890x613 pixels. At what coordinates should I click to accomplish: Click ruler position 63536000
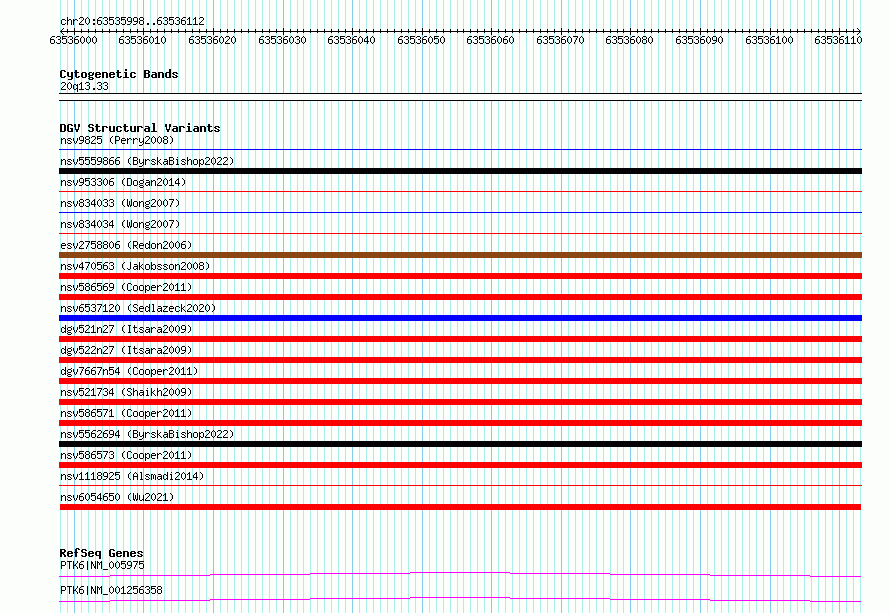click(73, 40)
